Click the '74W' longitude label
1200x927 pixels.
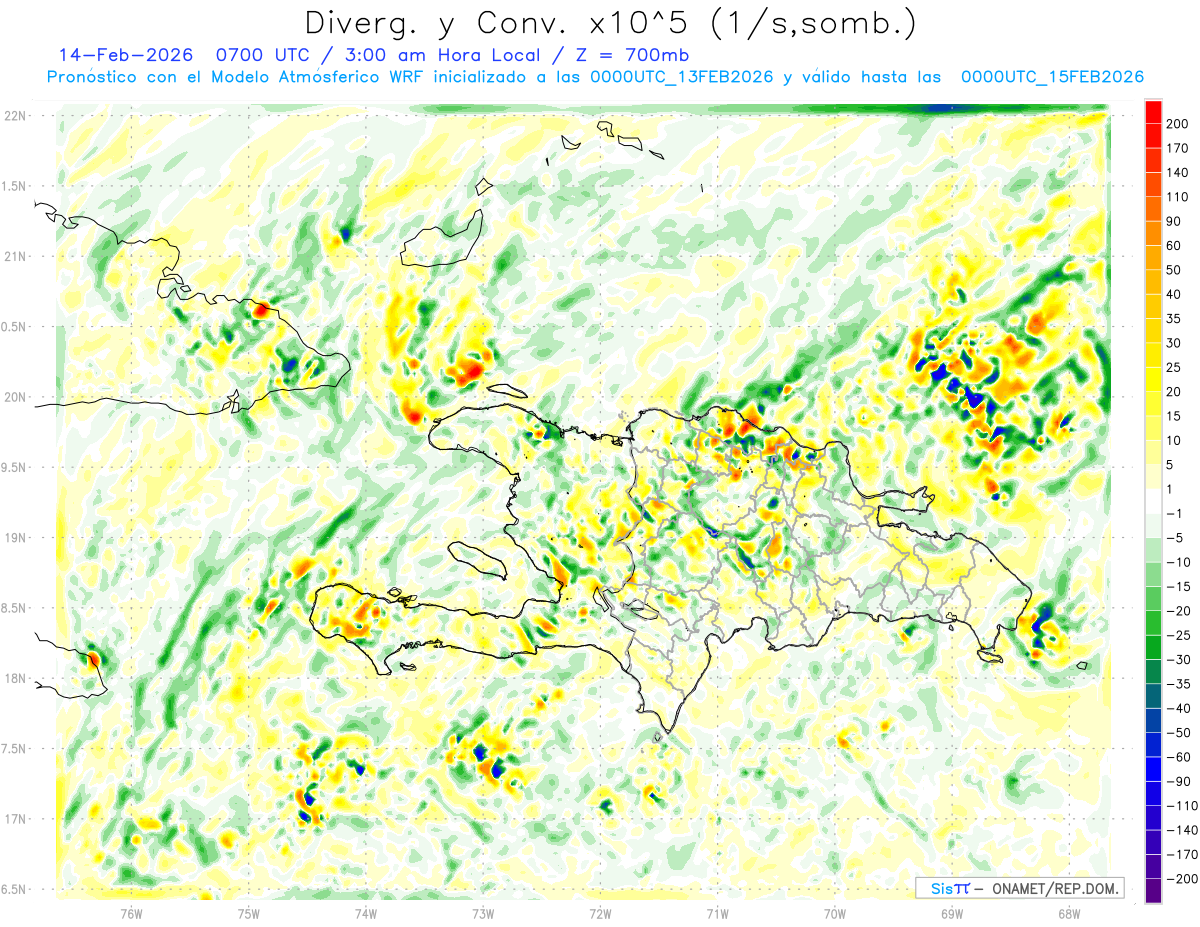point(366,912)
